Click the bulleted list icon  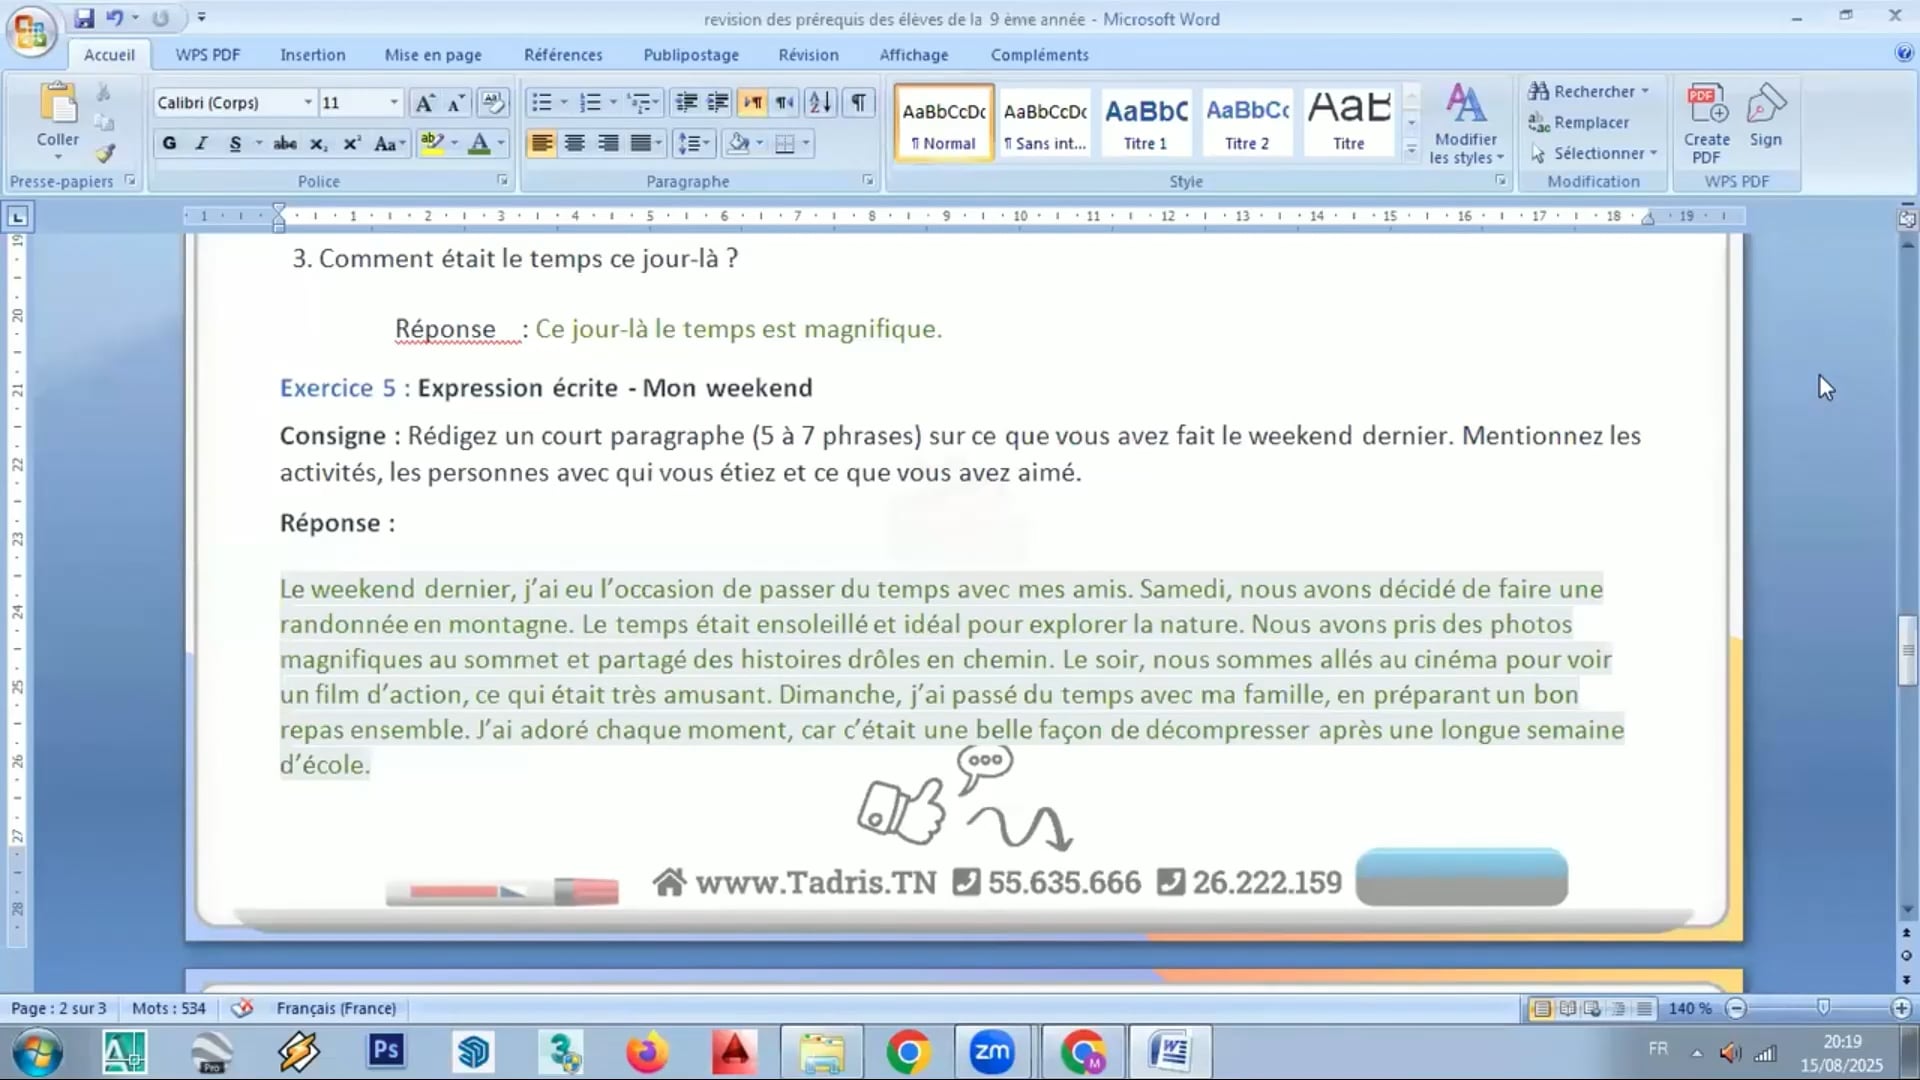coord(541,103)
